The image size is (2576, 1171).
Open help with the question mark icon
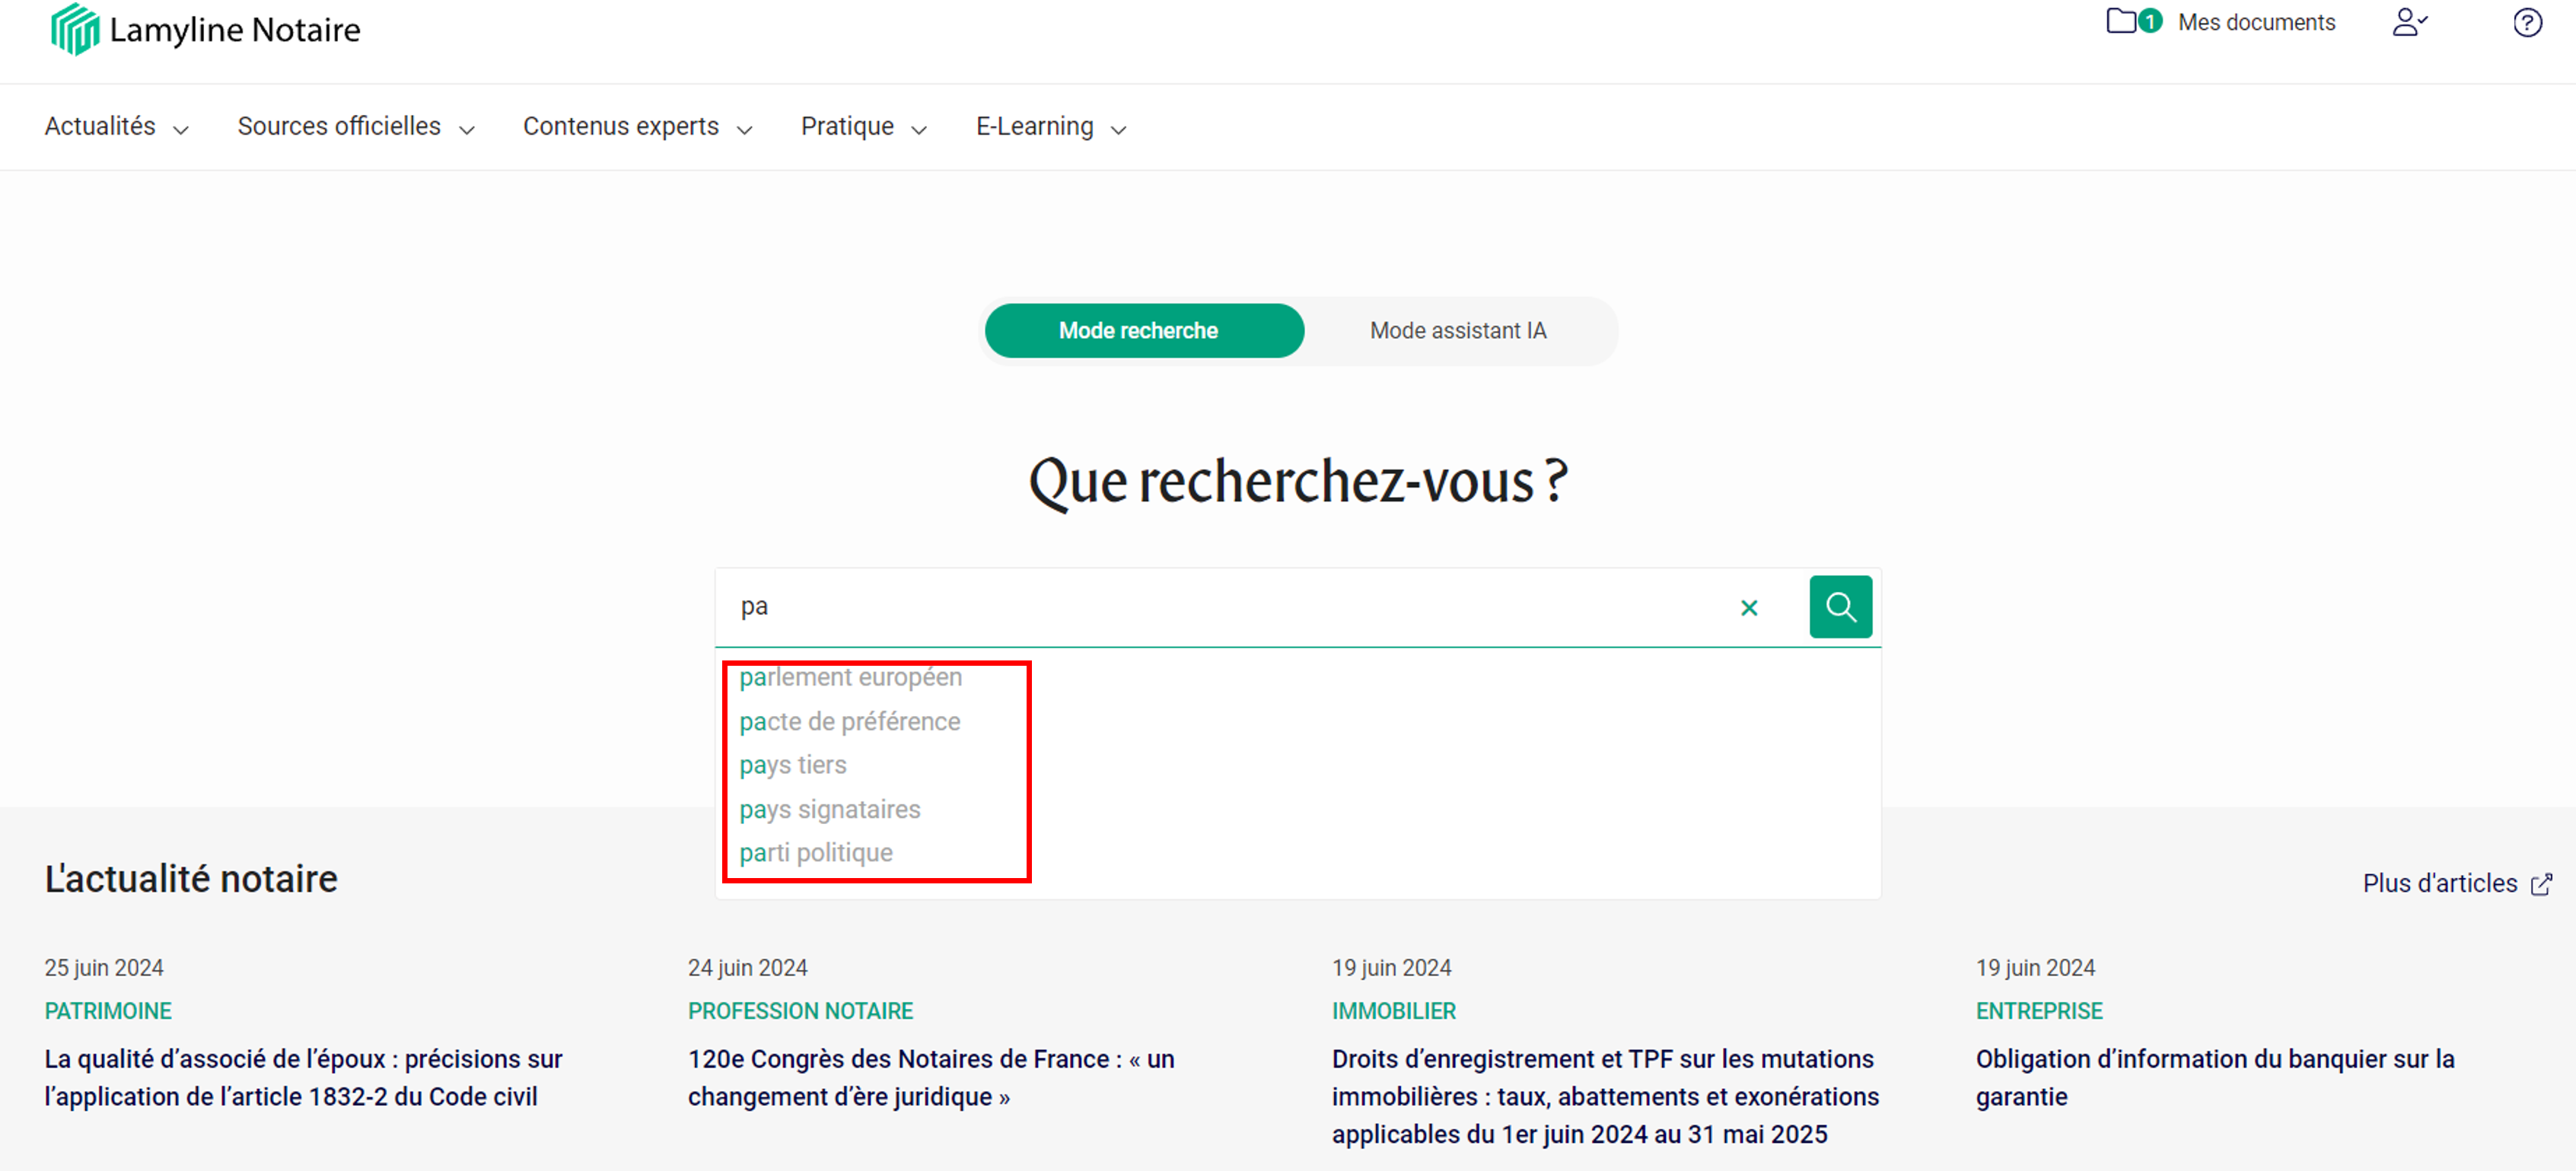point(2528,22)
